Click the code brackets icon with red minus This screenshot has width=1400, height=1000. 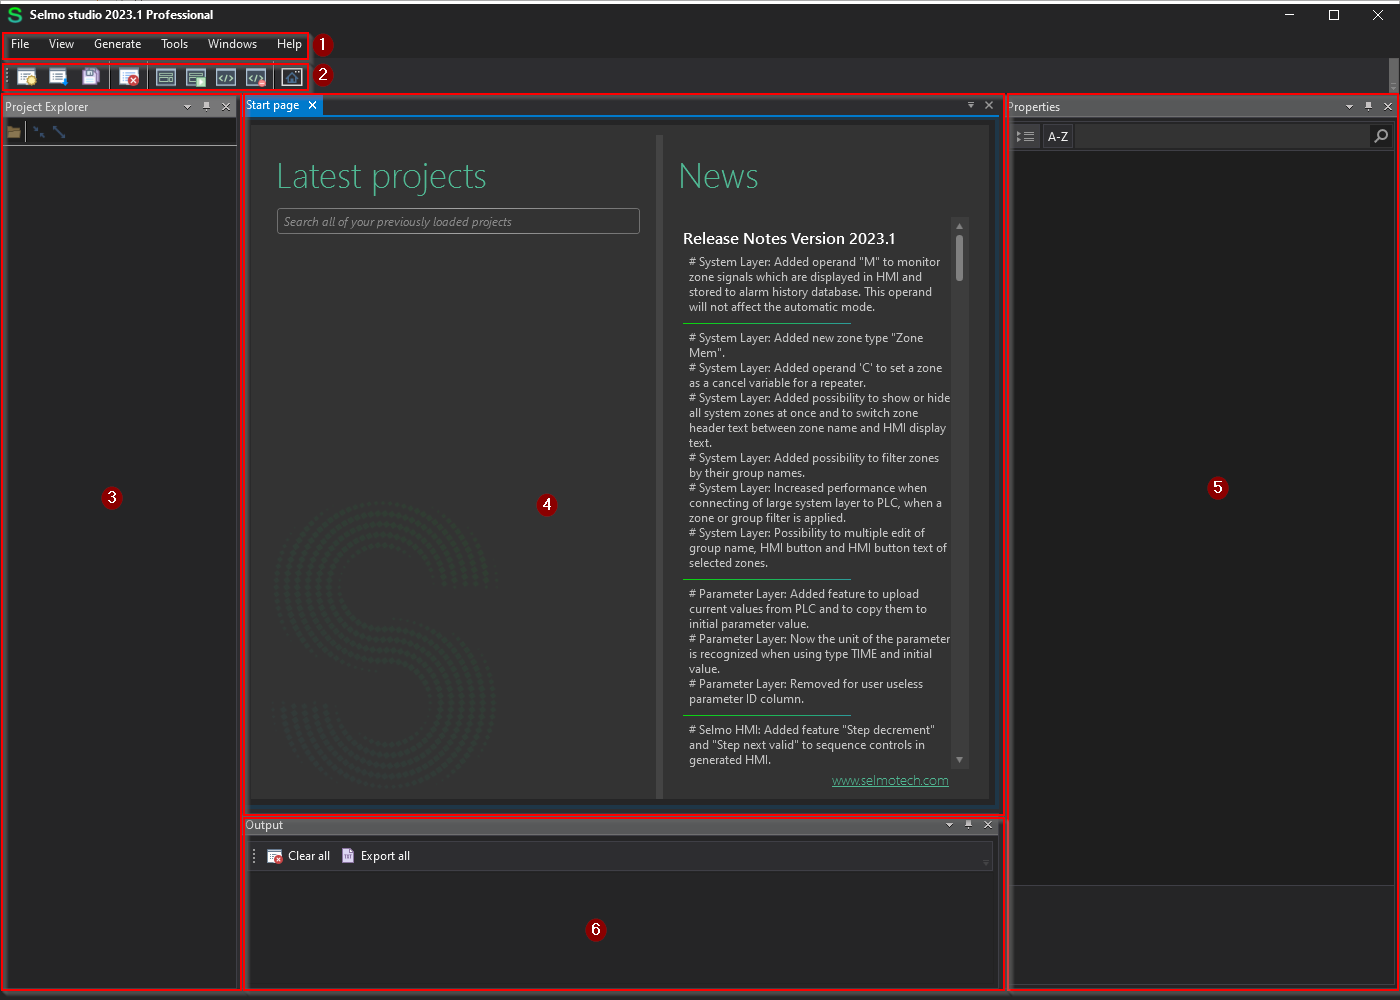[x=256, y=77]
